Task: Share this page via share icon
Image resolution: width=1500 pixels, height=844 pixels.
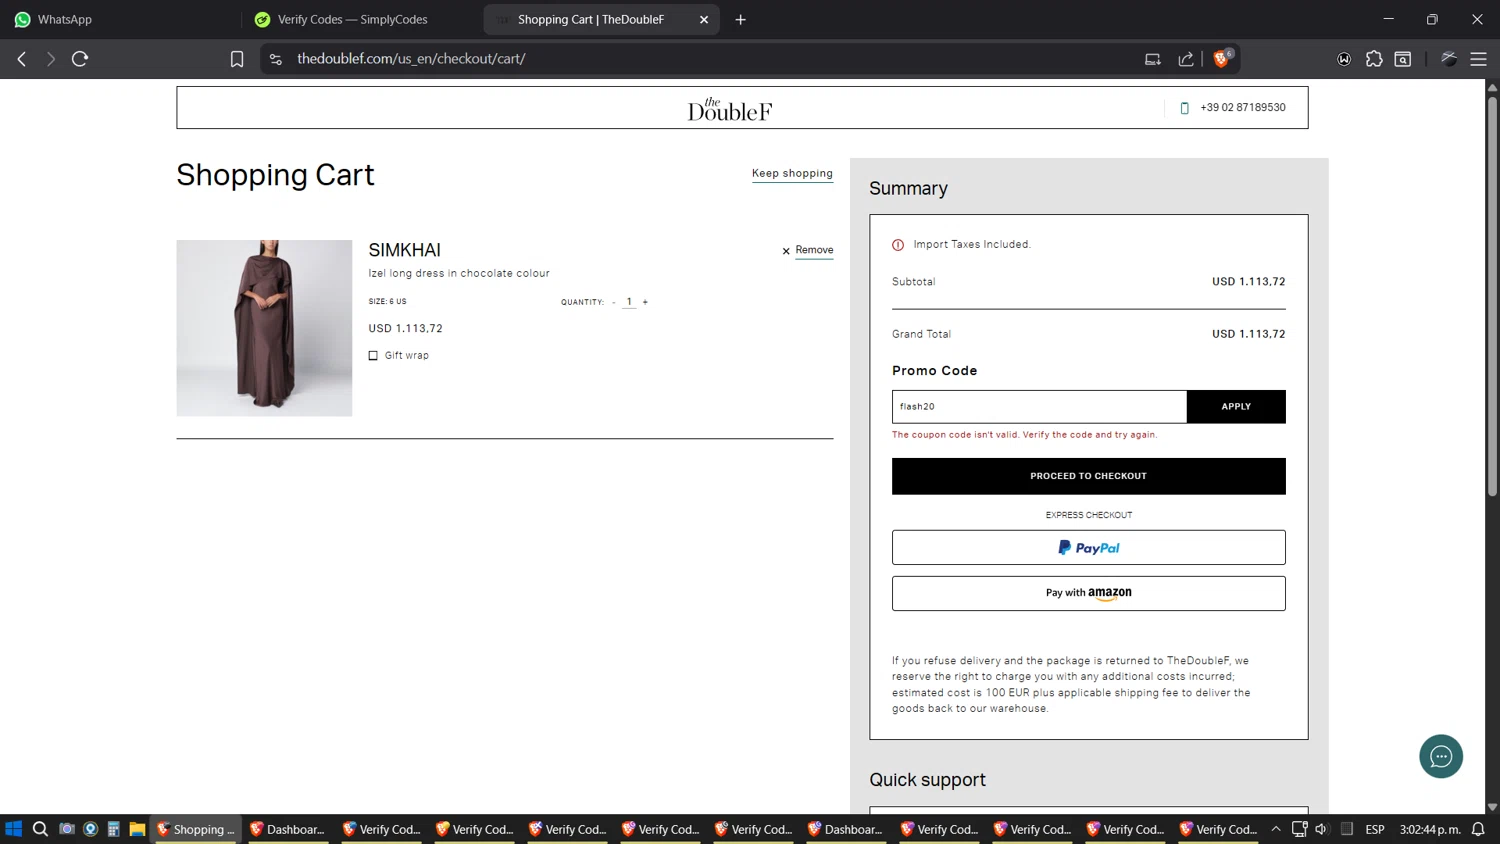Action: (x=1186, y=59)
